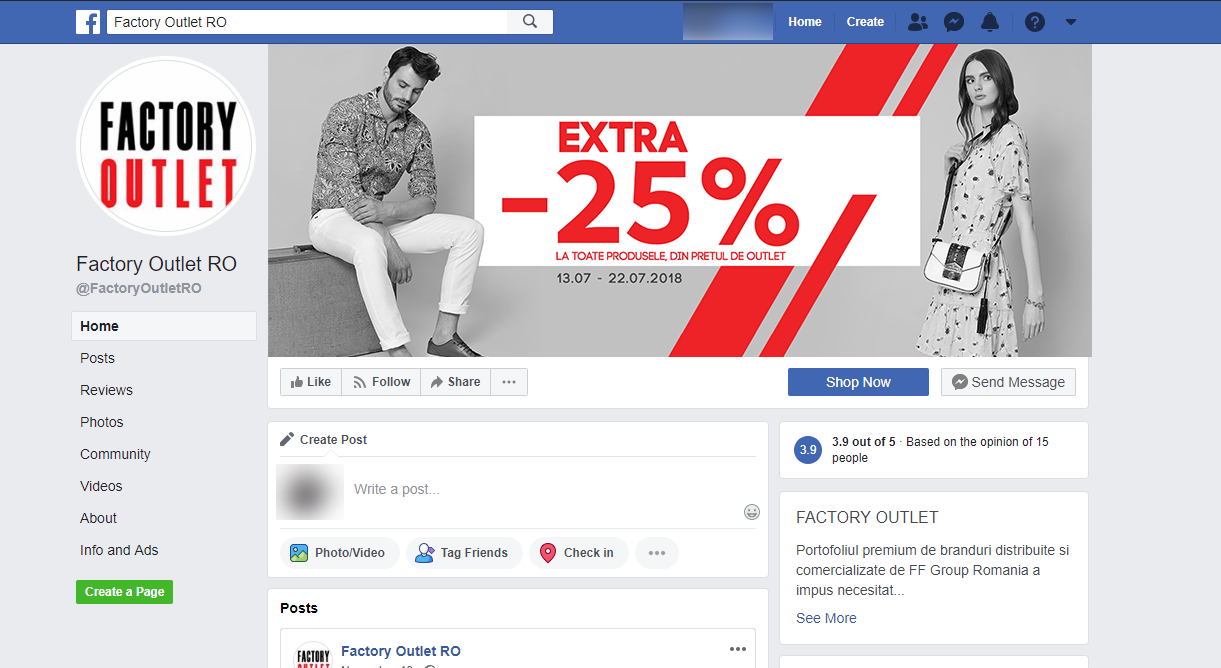The width and height of the screenshot is (1221, 668).
Task: Expand the account dropdown arrow
Action: [x=1071, y=22]
